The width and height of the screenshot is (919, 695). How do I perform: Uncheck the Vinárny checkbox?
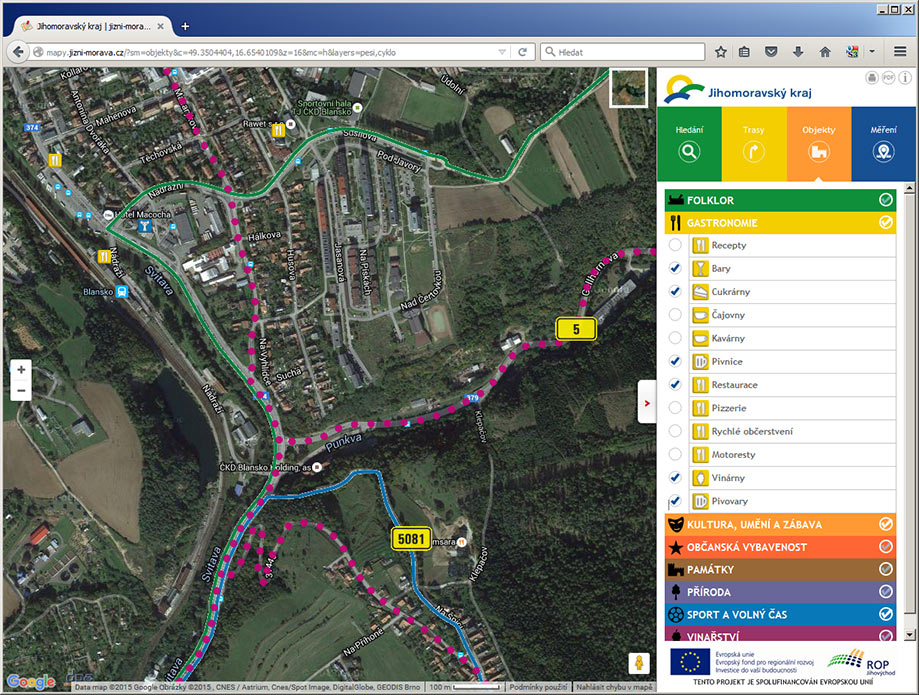(675, 478)
